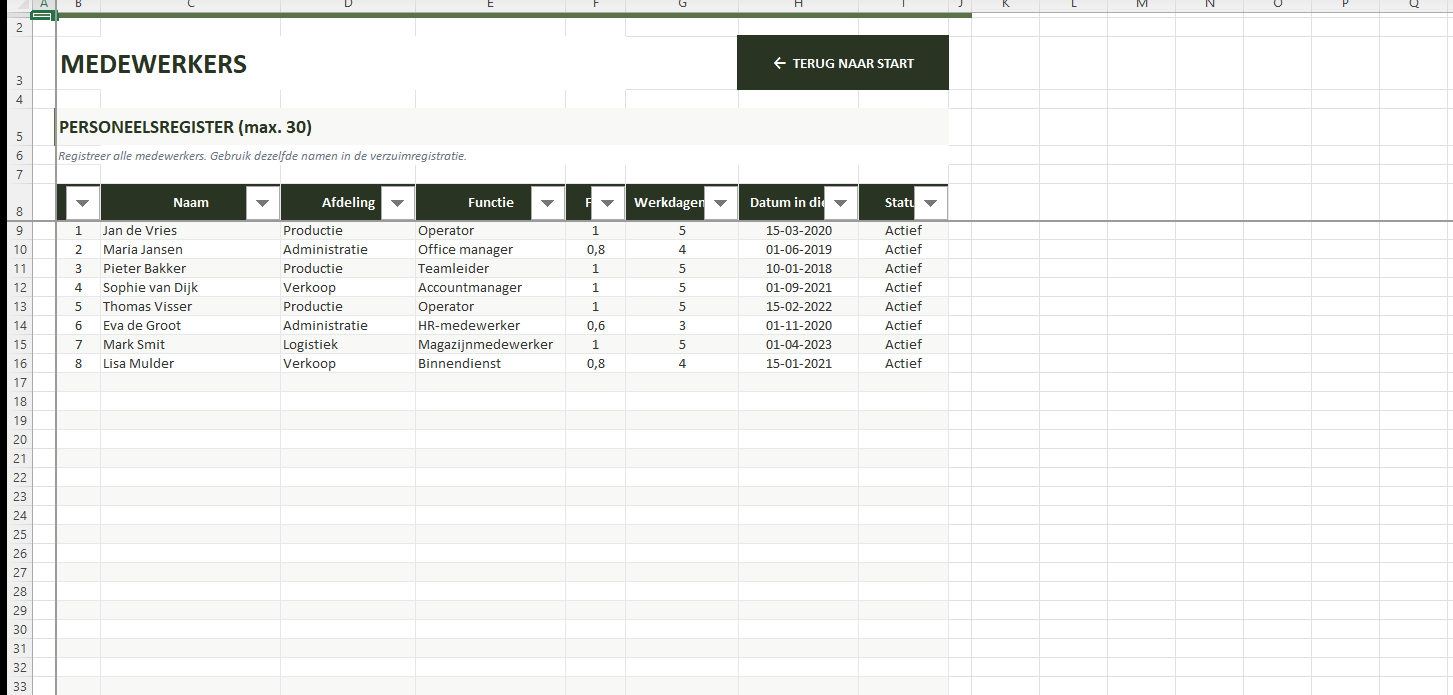This screenshot has height=695, width=1453.
Task: Click the Terug naar start button
Action: click(842, 63)
